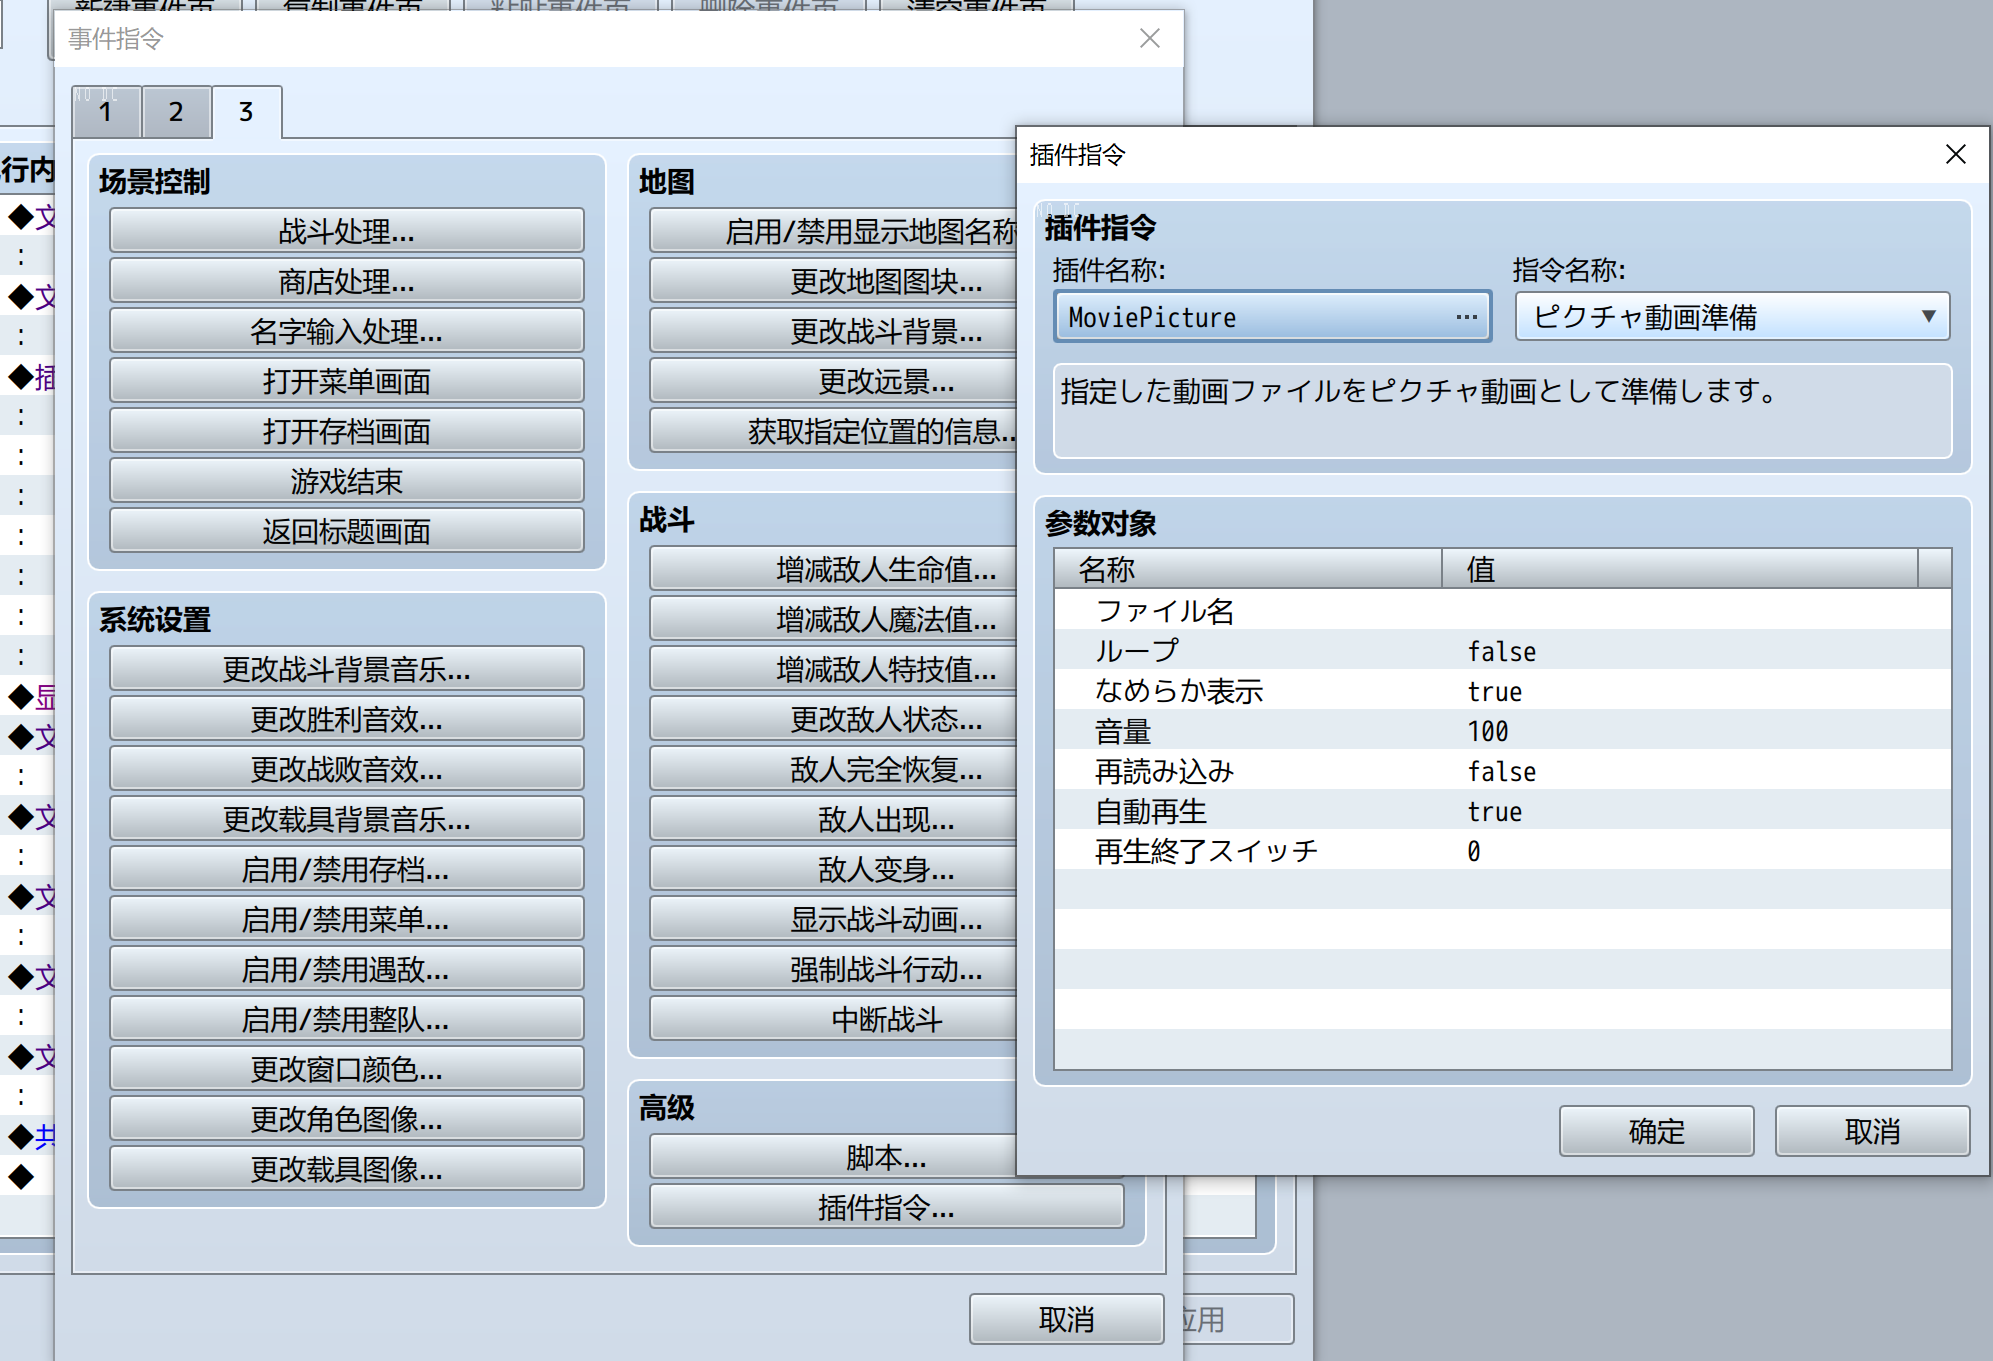Viewport: 1993px width, 1361px height.
Task: Select the なめらか表示 parameter row
Action: [1502, 690]
